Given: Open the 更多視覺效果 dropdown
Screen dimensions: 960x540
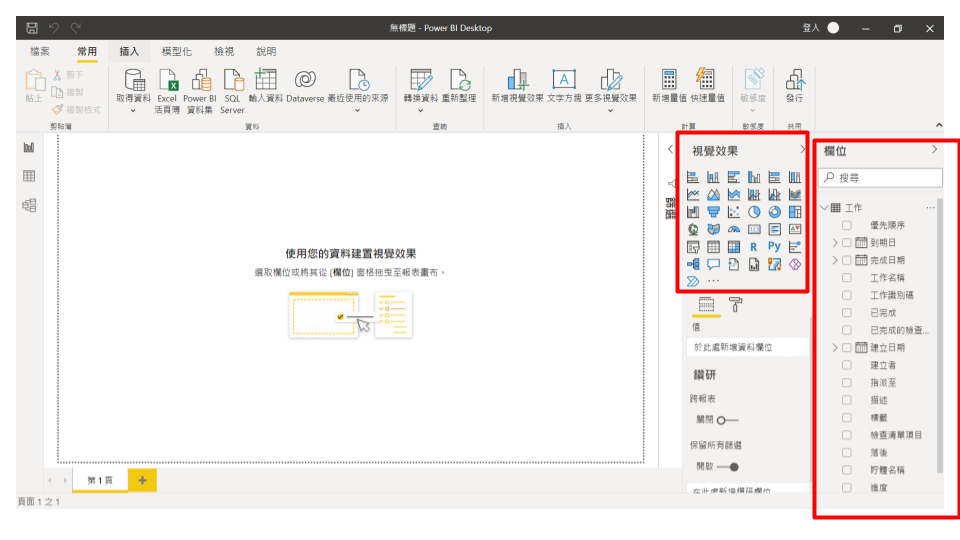Looking at the screenshot, I should pyautogui.click(x=610, y=111).
